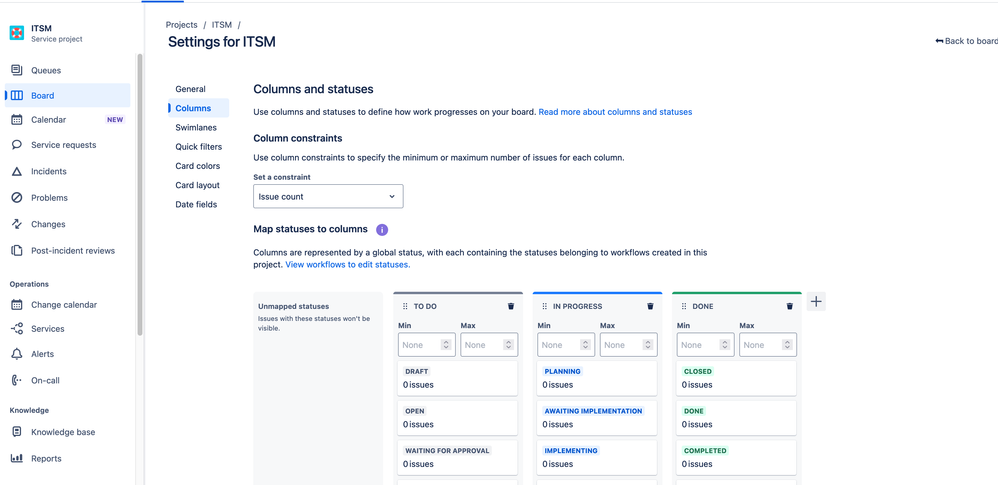Select the DONE status card
Image resolution: width=998 pixels, height=485 pixels.
coord(736,418)
